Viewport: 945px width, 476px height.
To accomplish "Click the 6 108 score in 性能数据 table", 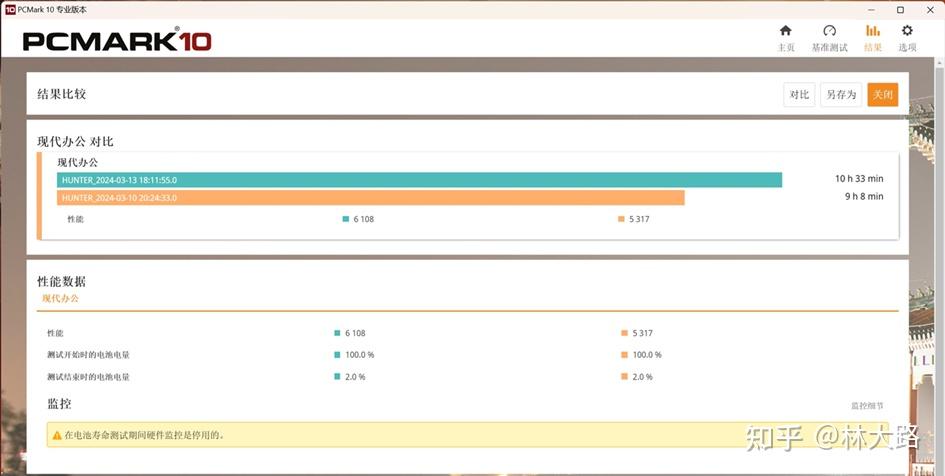I will pyautogui.click(x=355, y=333).
